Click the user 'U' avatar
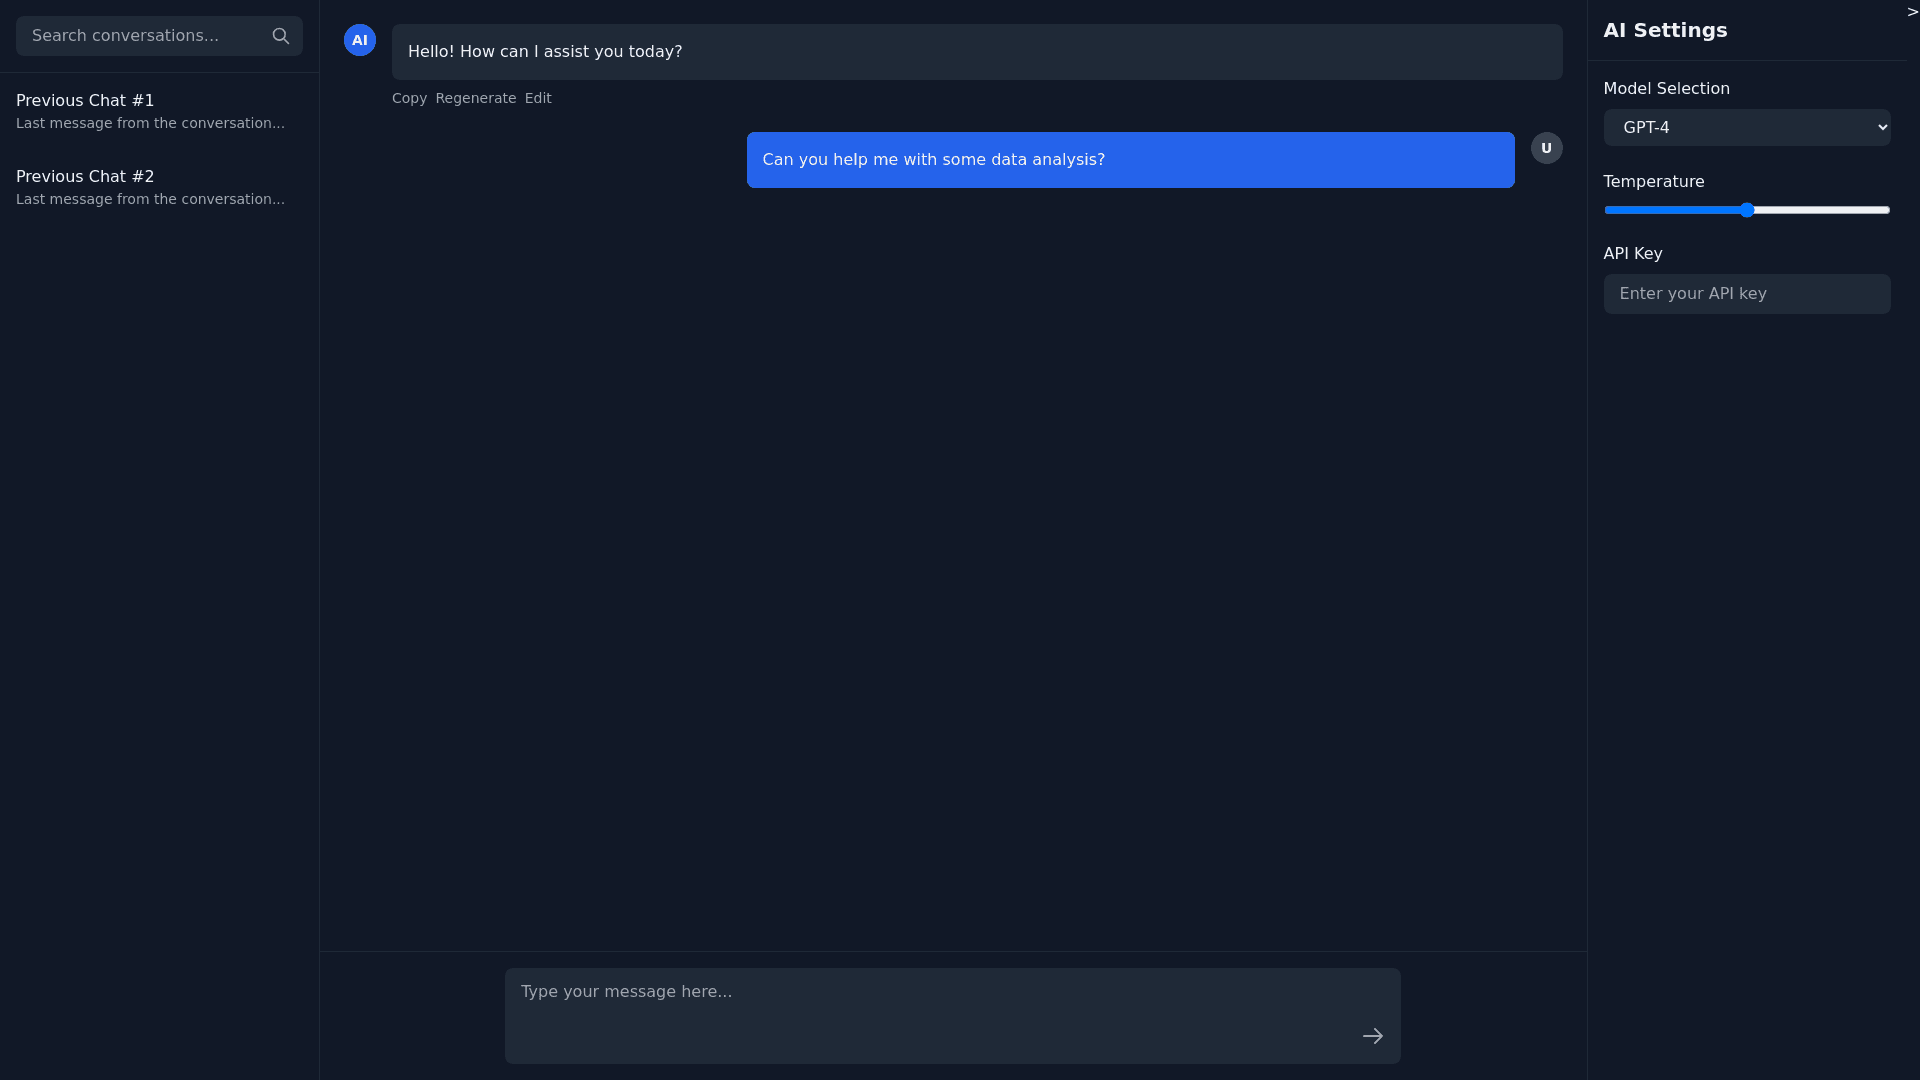 click(1546, 148)
